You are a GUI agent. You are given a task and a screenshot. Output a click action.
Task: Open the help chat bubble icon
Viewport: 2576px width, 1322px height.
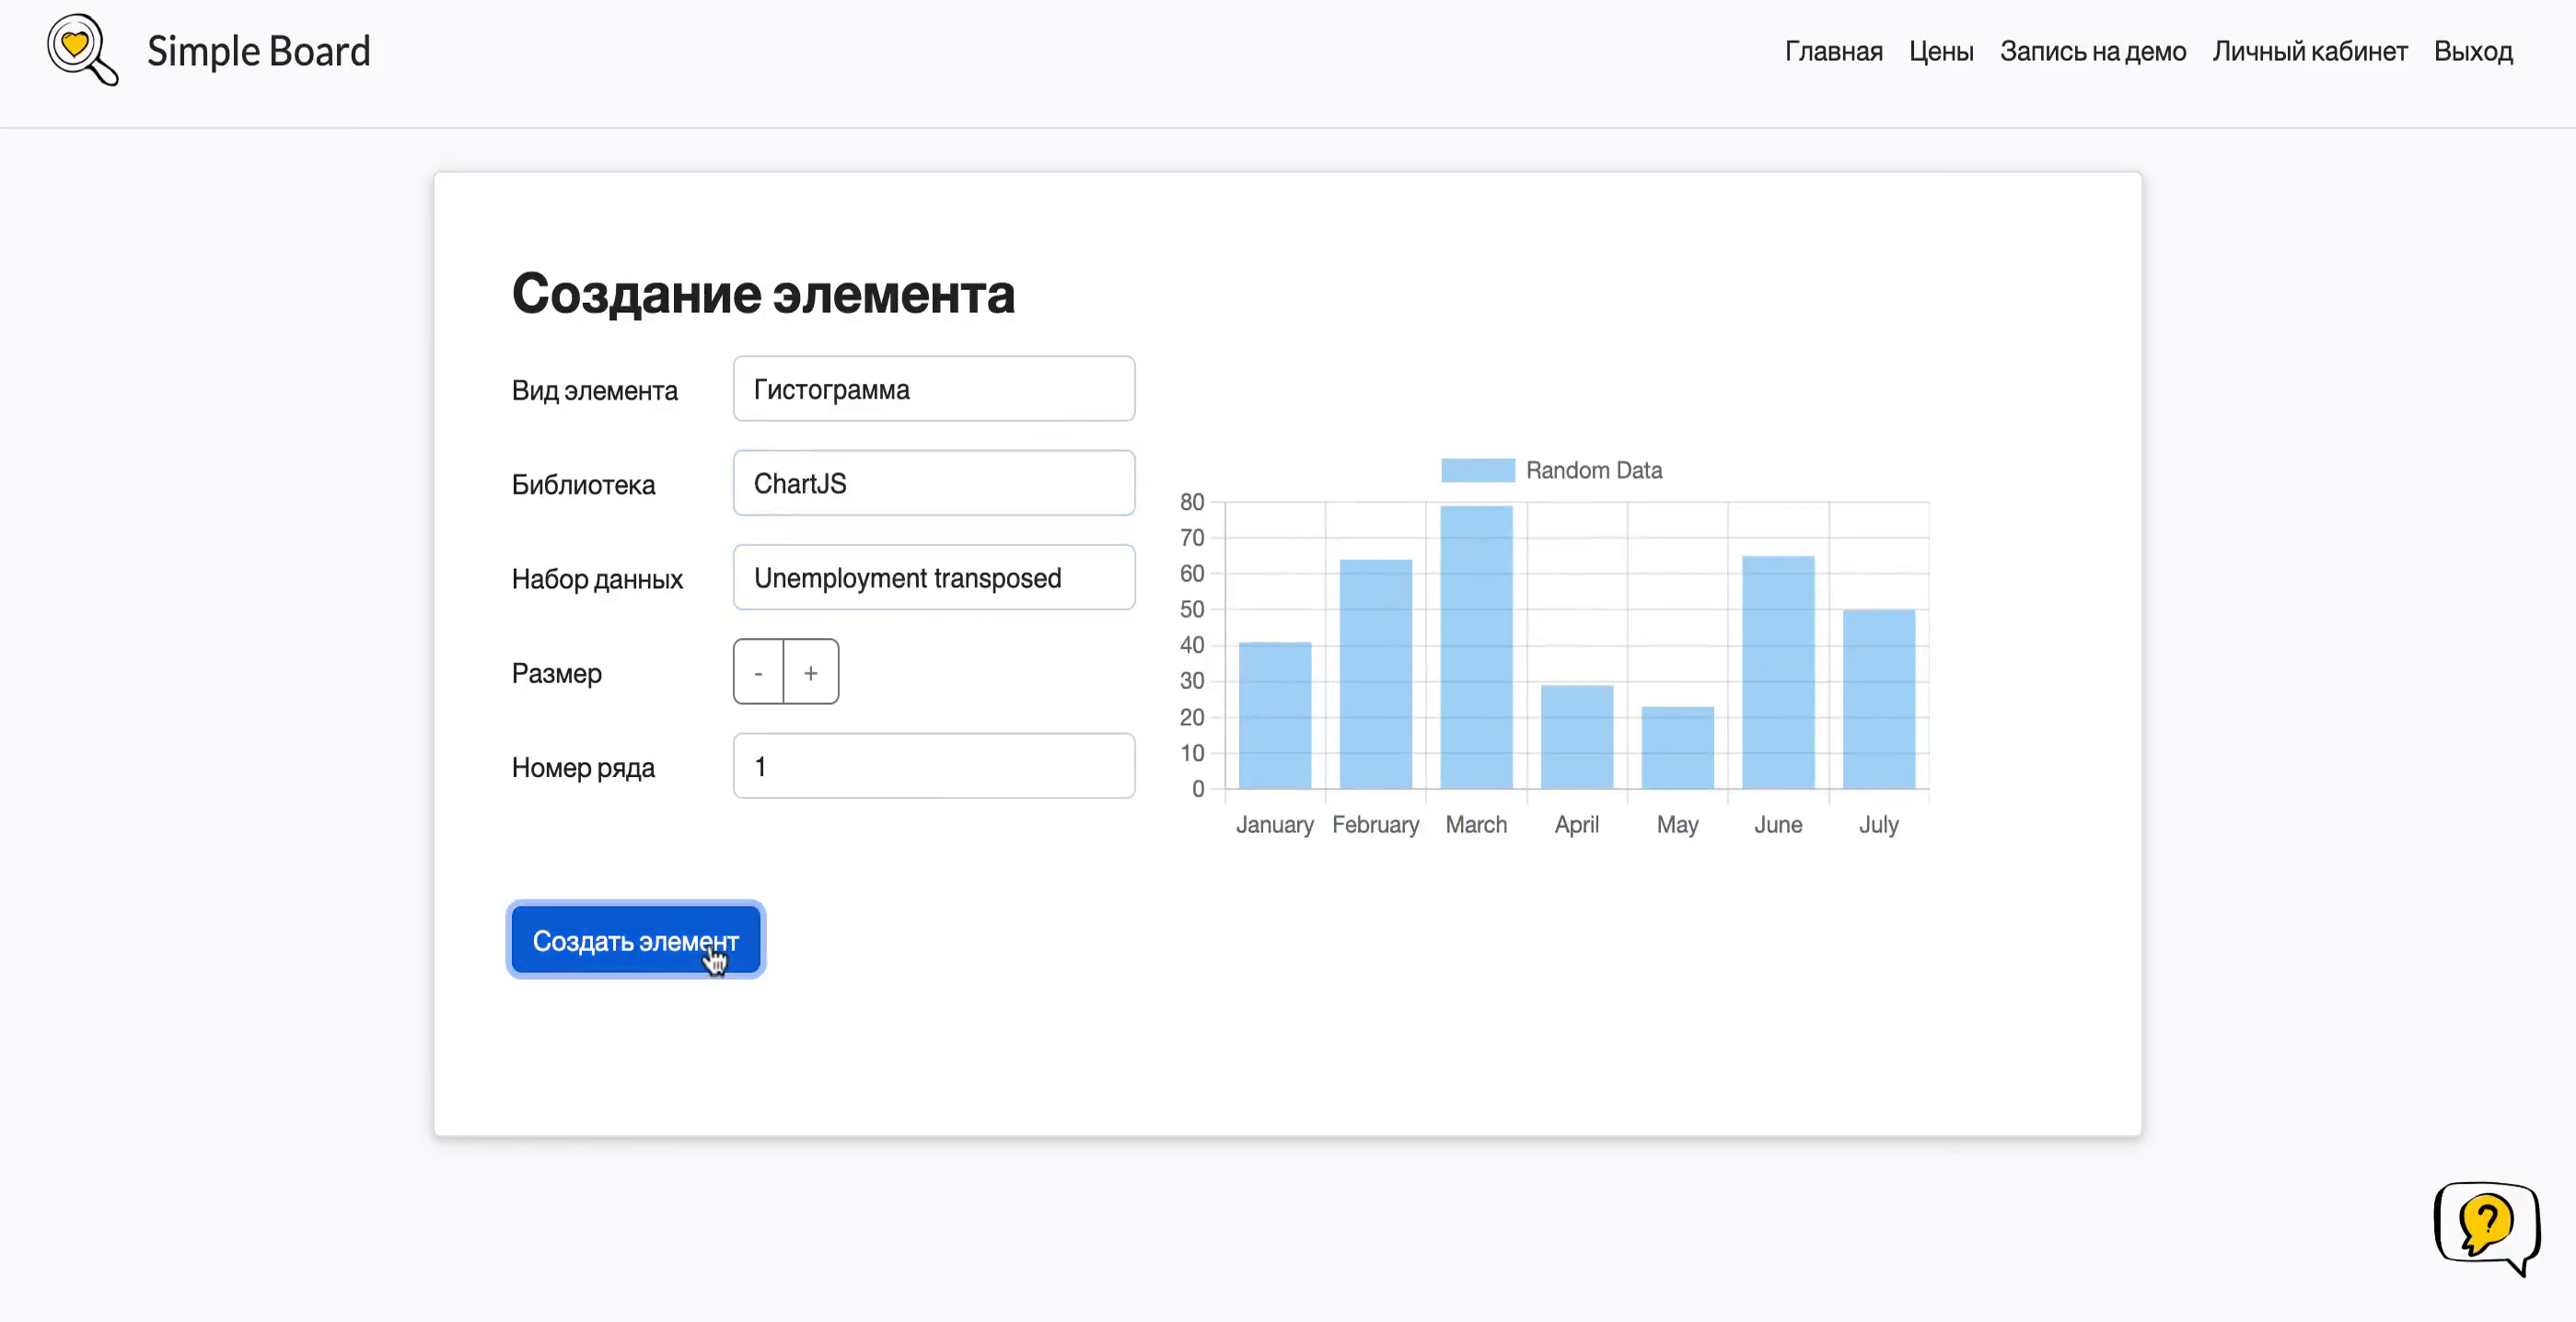(2487, 1227)
